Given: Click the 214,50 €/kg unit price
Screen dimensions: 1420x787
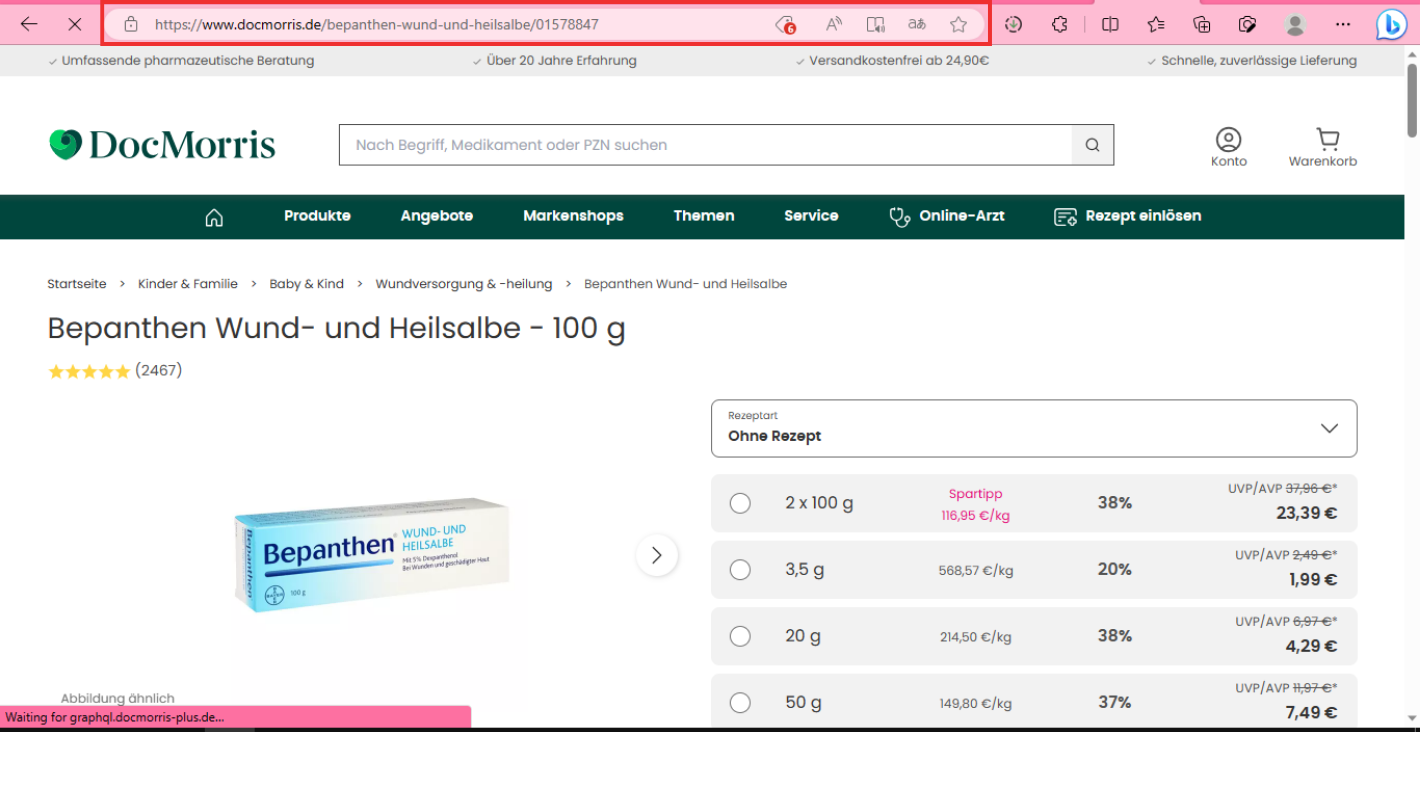Looking at the screenshot, I should 976,637.
